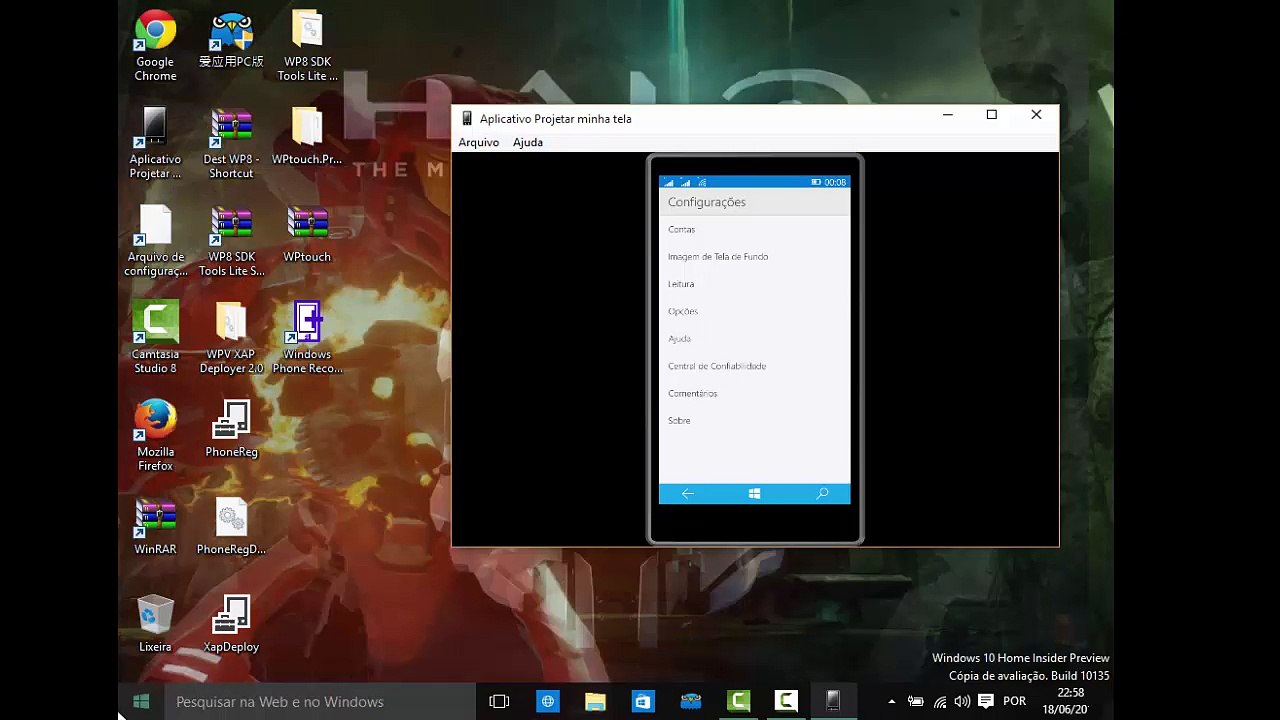The image size is (1280, 720).
Task: Select the owl app desktop shortcut
Action: (231, 39)
